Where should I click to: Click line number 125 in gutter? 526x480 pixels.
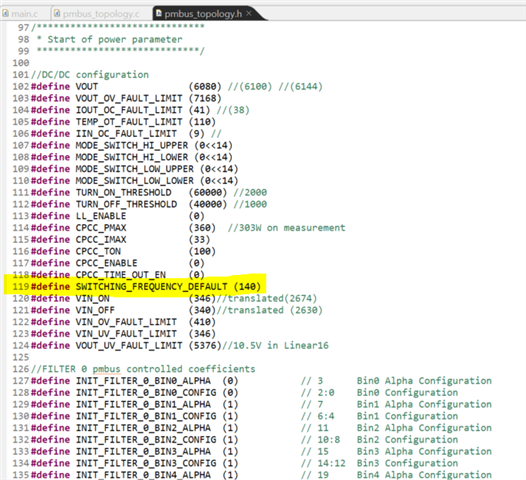click(x=21, y=357)
